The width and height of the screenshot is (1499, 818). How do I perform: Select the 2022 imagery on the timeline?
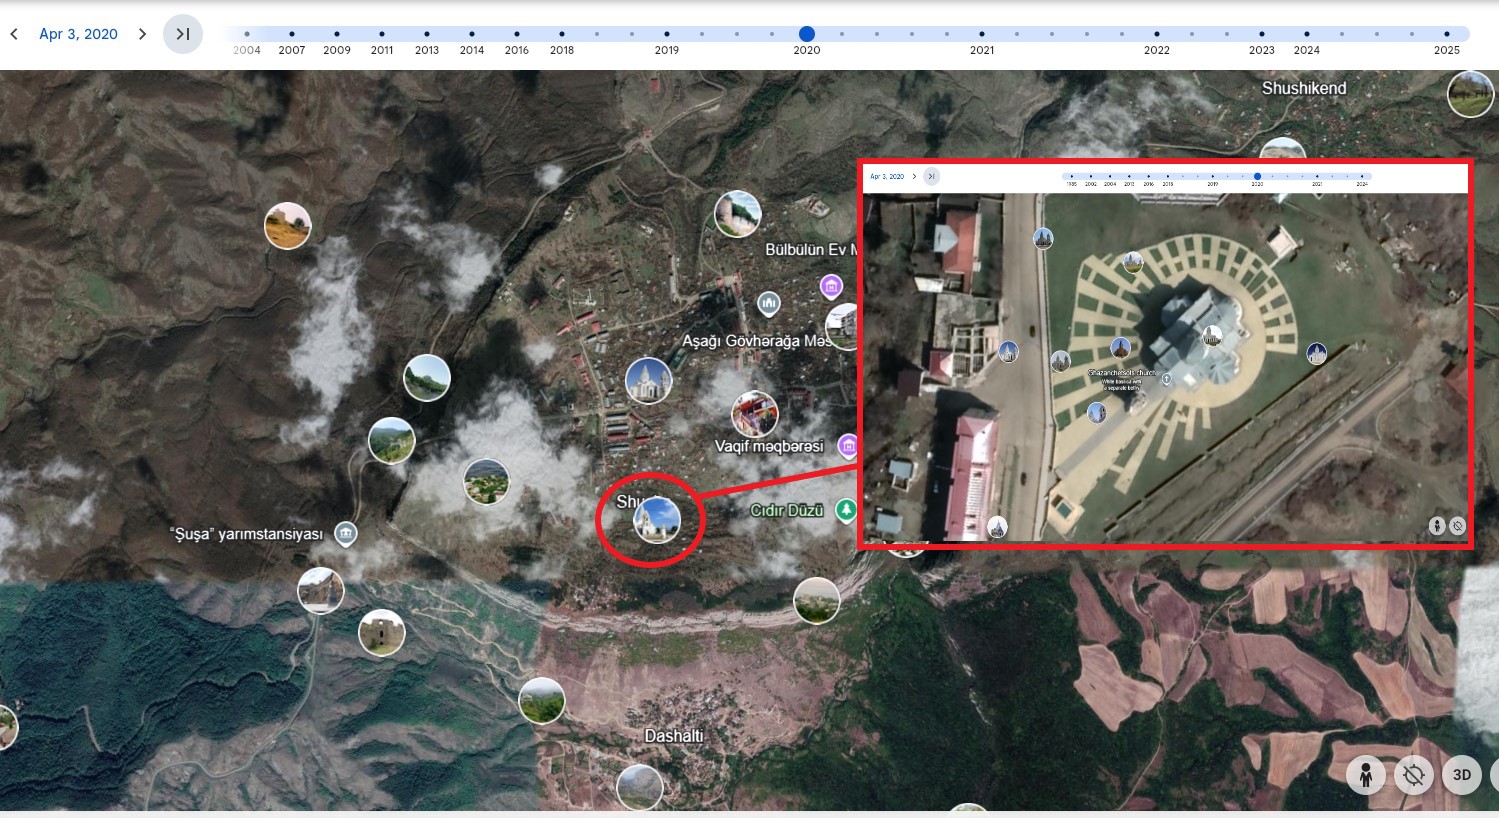pos(1157,34)
